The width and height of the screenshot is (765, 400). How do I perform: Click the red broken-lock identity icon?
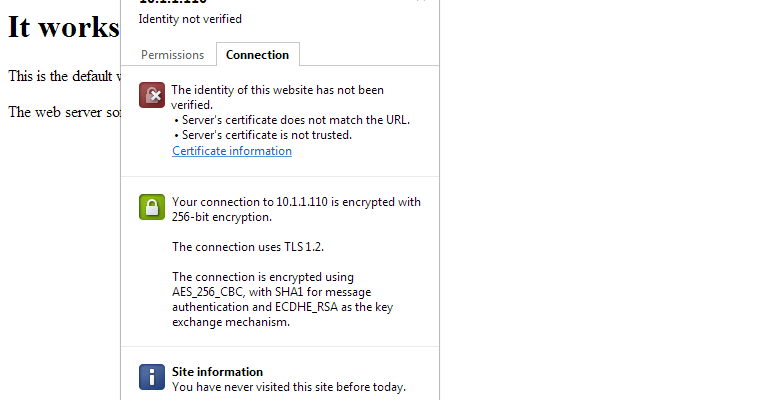pyautogui.click(x=152, y=95)
